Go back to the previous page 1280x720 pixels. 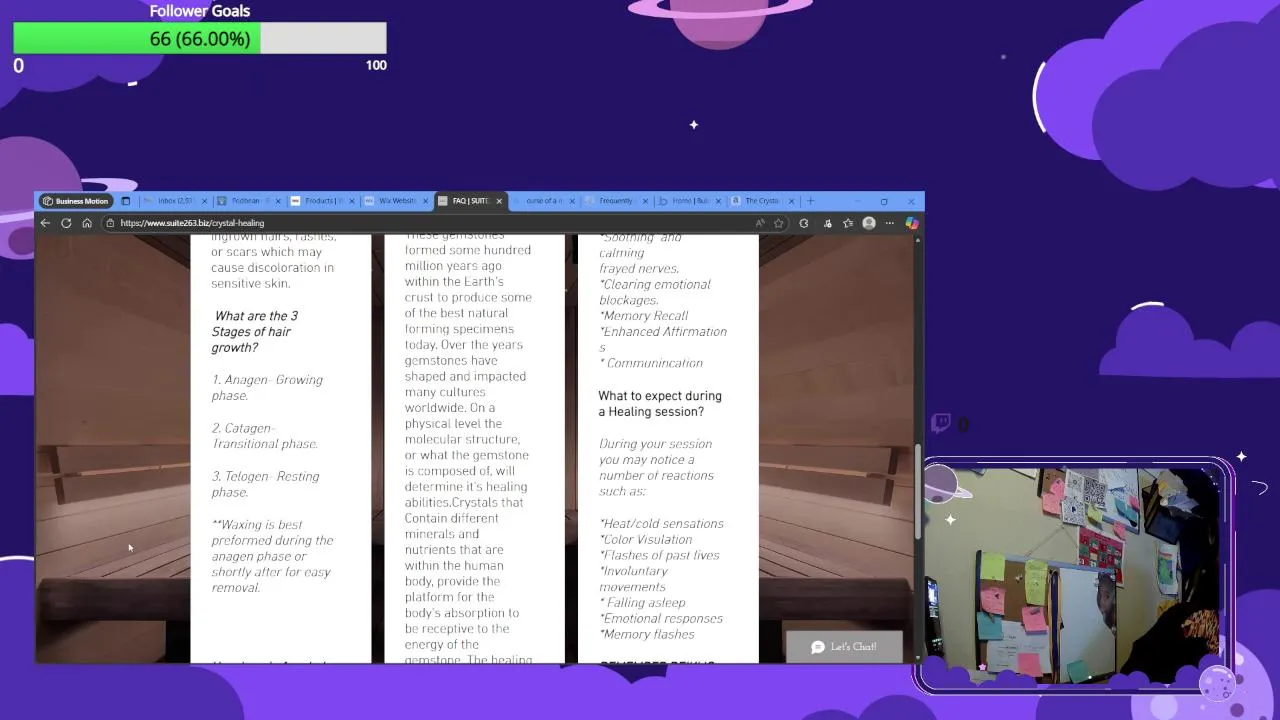[45, 223]
